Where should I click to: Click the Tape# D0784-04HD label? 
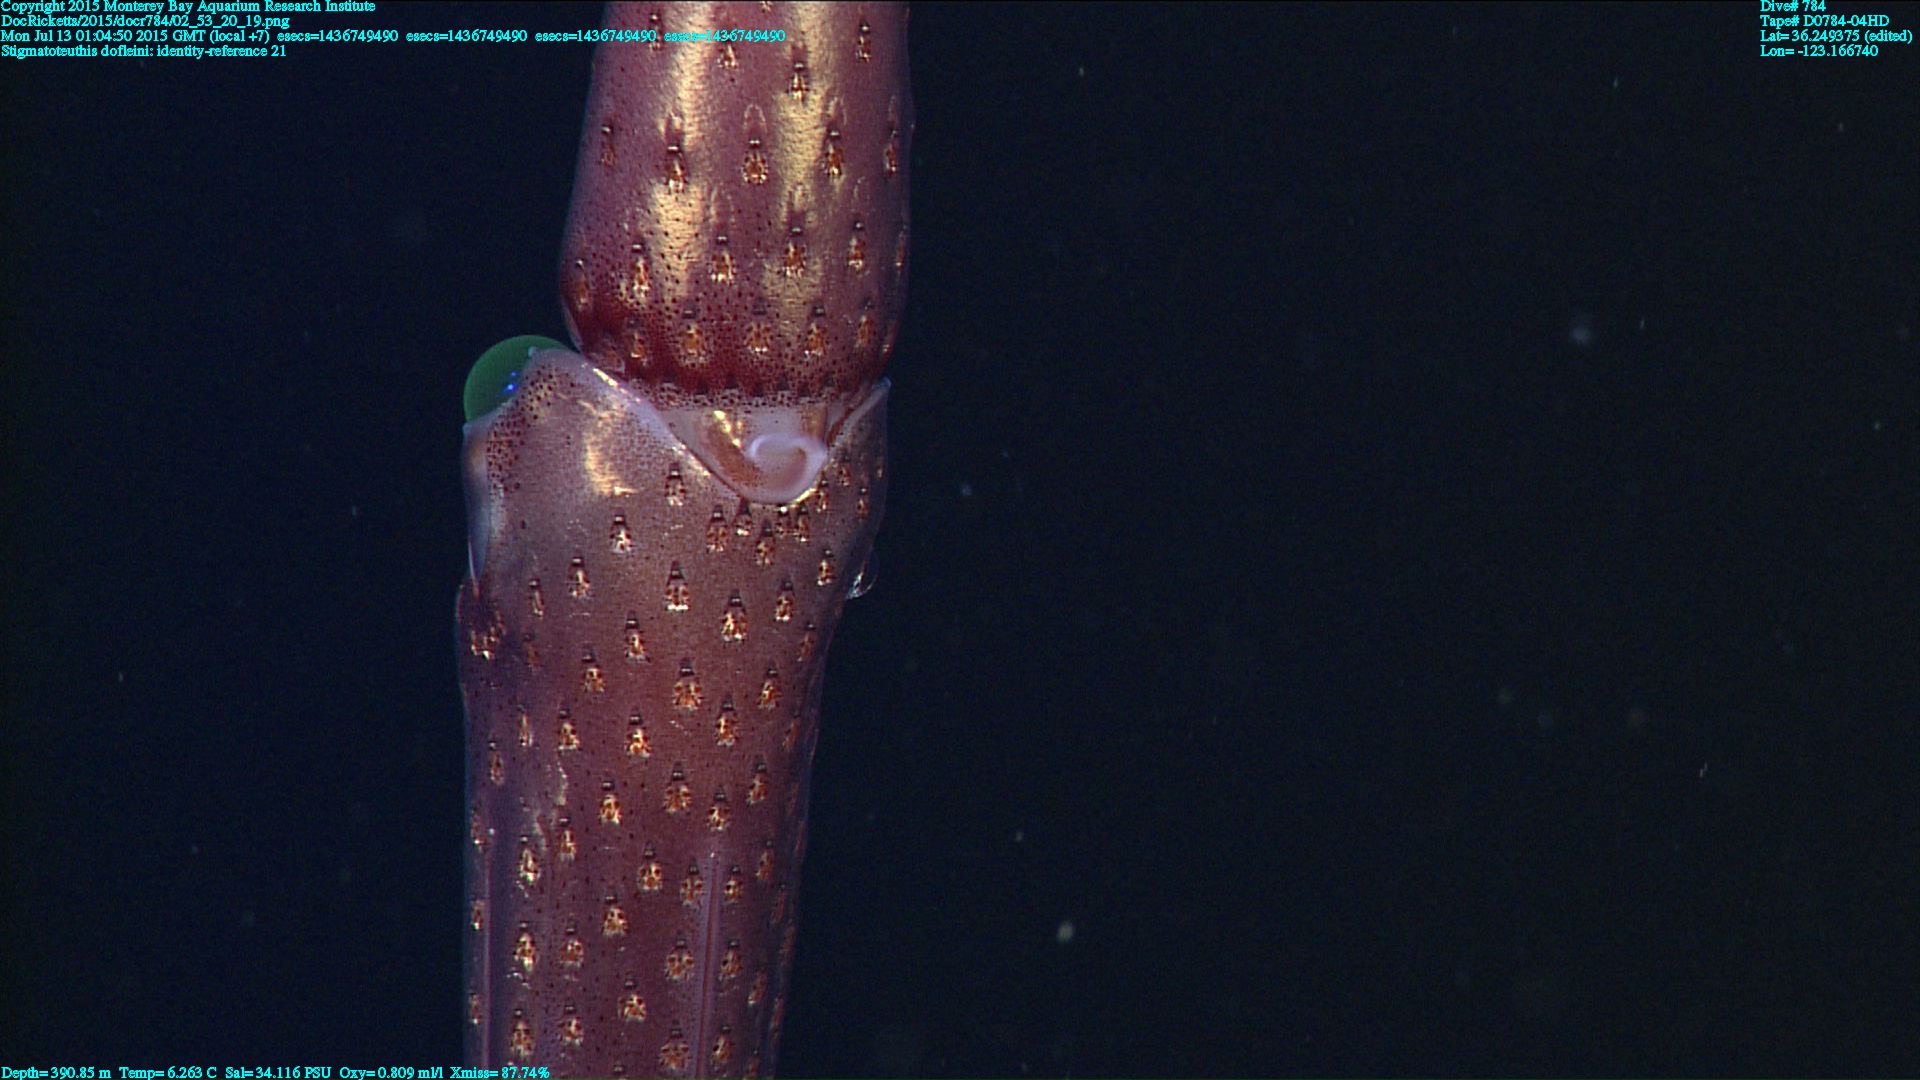click(x=1824, y=21)
